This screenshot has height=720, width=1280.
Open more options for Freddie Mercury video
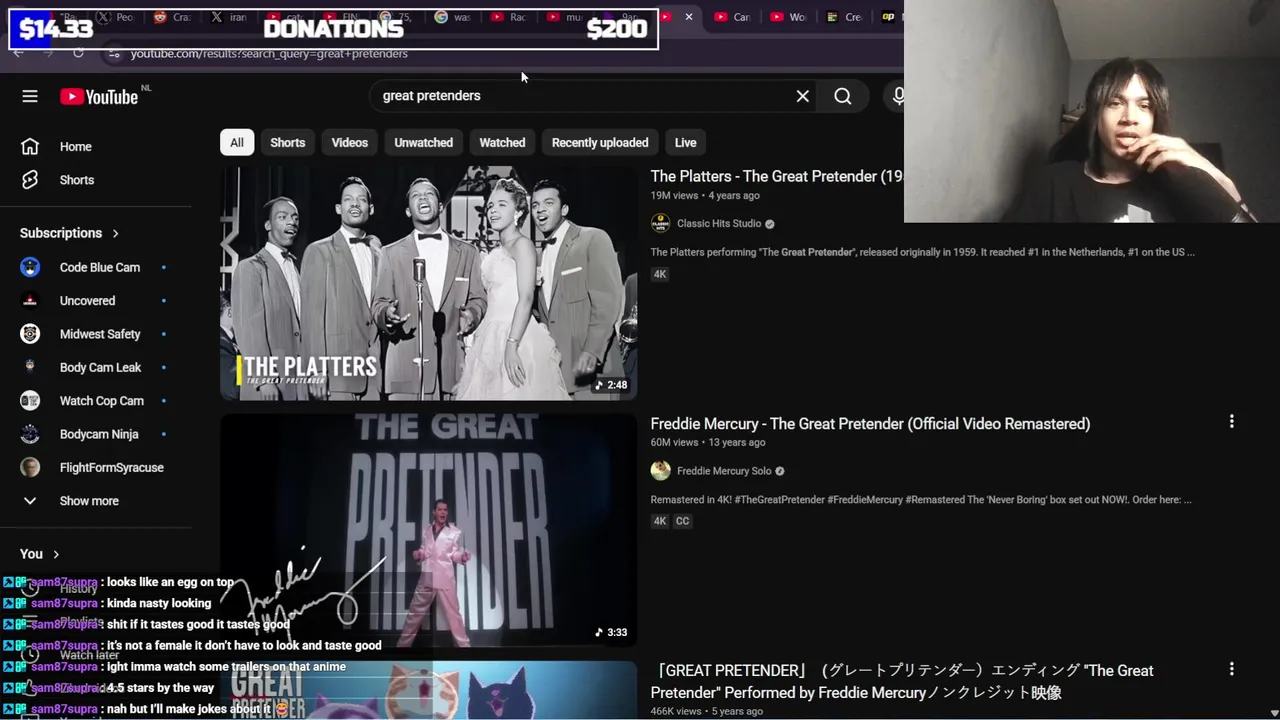point(1231,422)
